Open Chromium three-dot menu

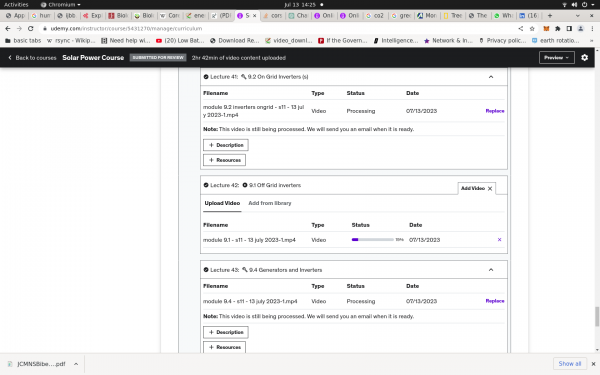[592, 29]
